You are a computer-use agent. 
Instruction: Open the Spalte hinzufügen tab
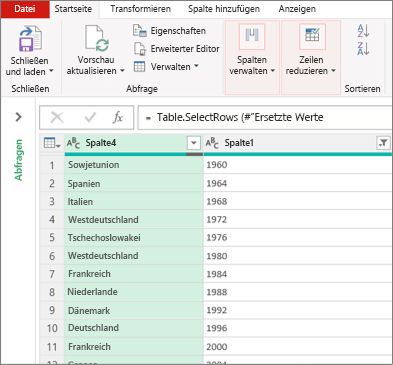point(224,9)
